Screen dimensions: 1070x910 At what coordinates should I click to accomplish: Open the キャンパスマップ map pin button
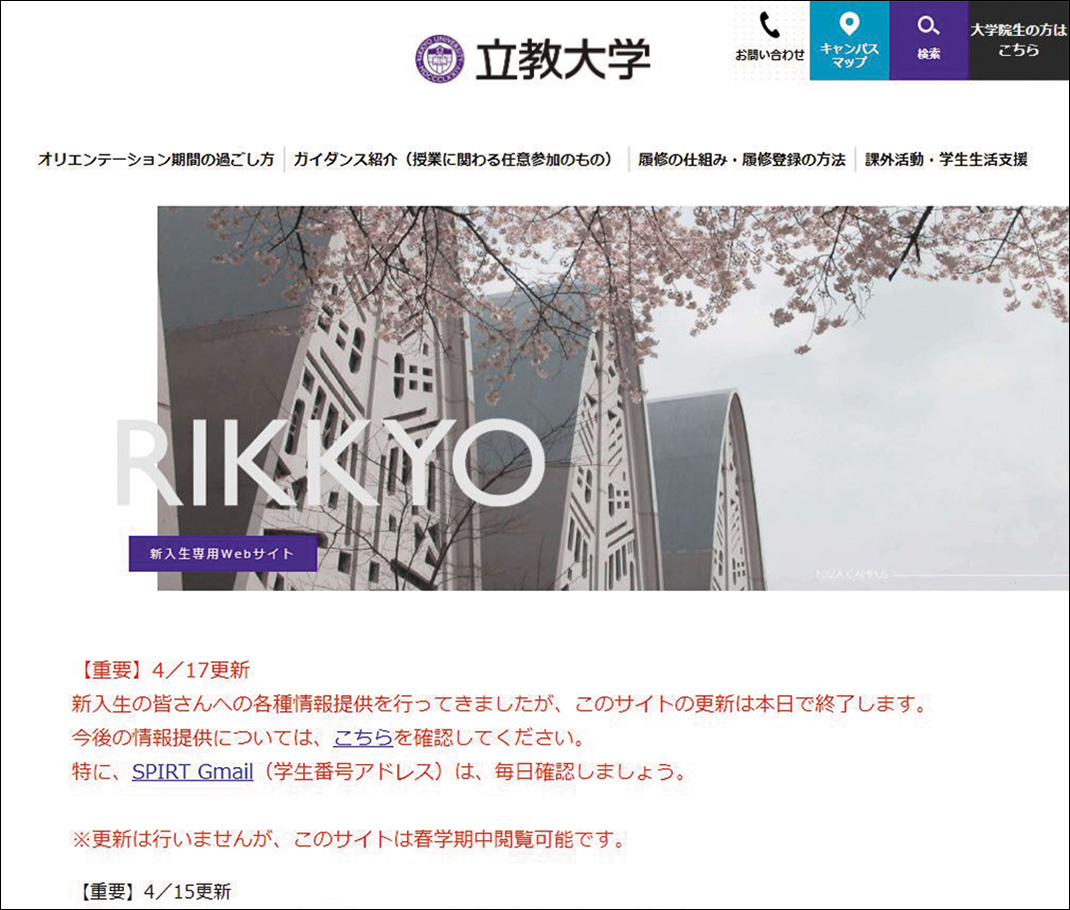click(x=849, y=40)
